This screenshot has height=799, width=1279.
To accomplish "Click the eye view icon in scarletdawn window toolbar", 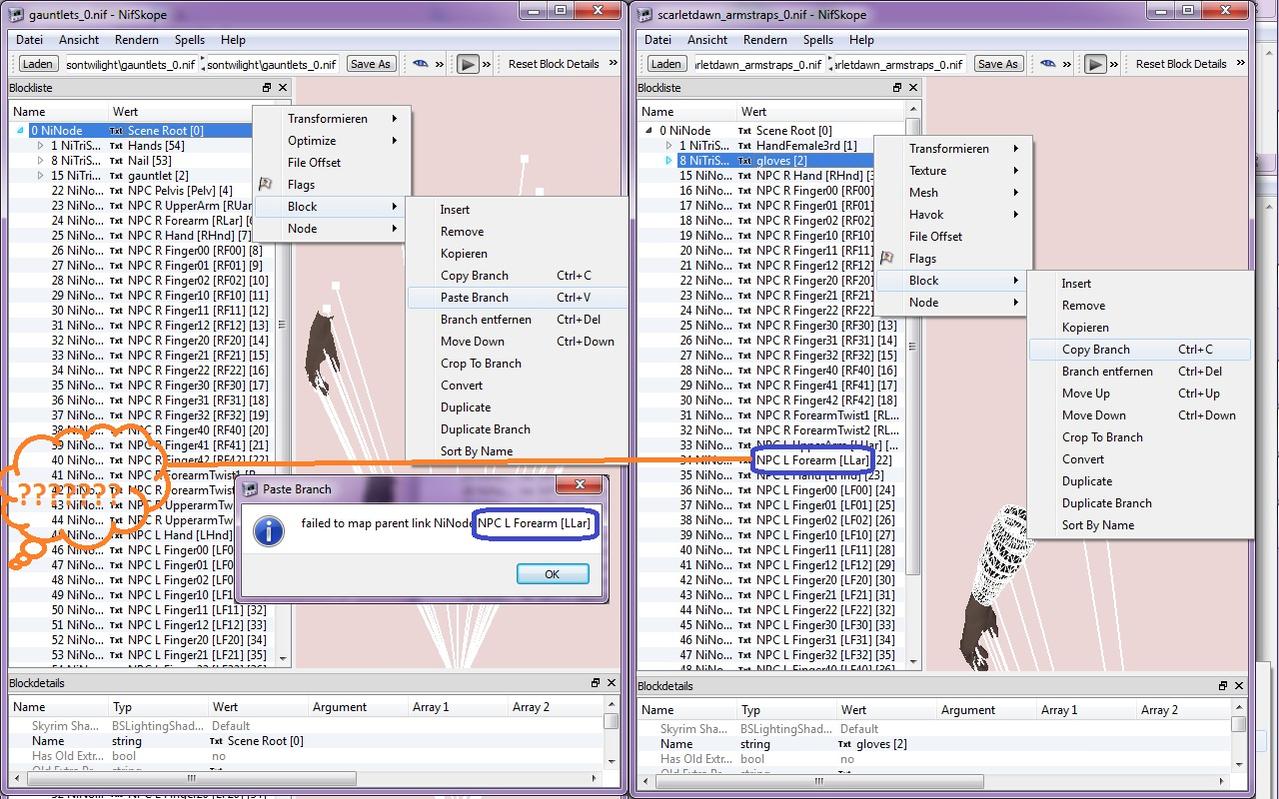I will [x=1048, y=64].
